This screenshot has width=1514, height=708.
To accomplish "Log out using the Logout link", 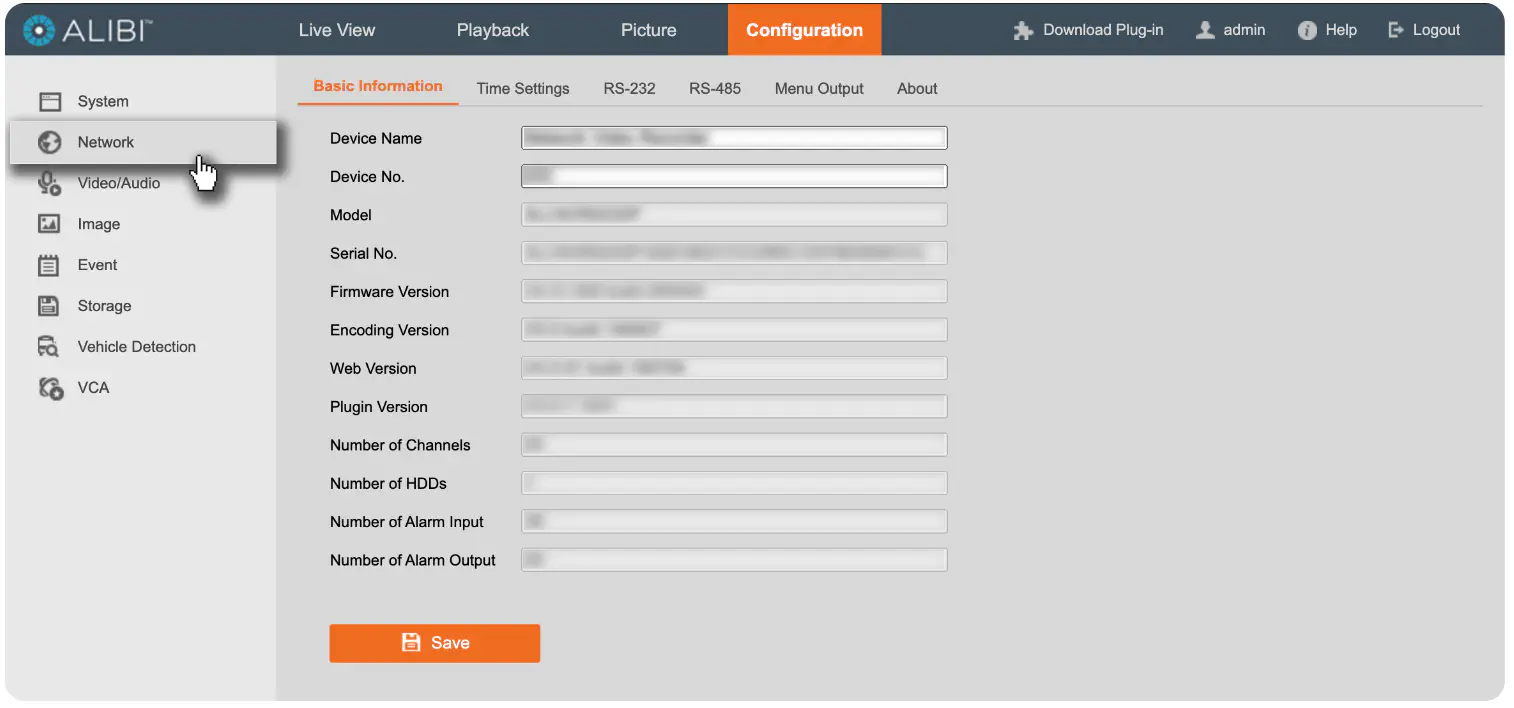I will (x=1425, y=30).
